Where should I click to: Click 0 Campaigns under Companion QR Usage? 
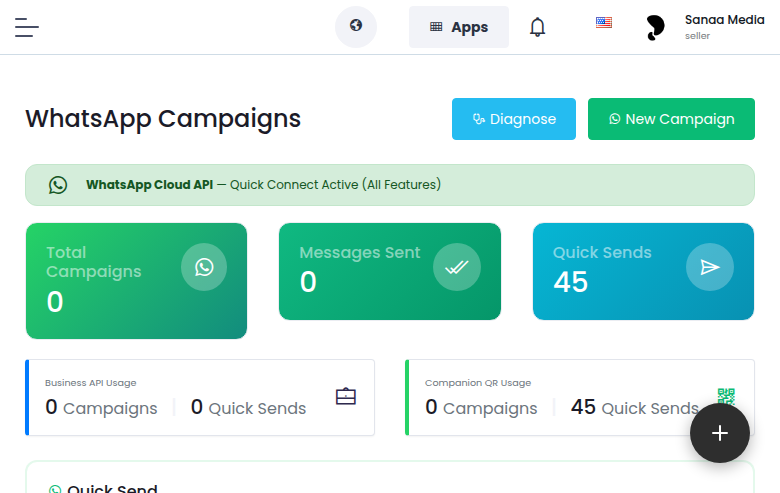click(482, 407)
